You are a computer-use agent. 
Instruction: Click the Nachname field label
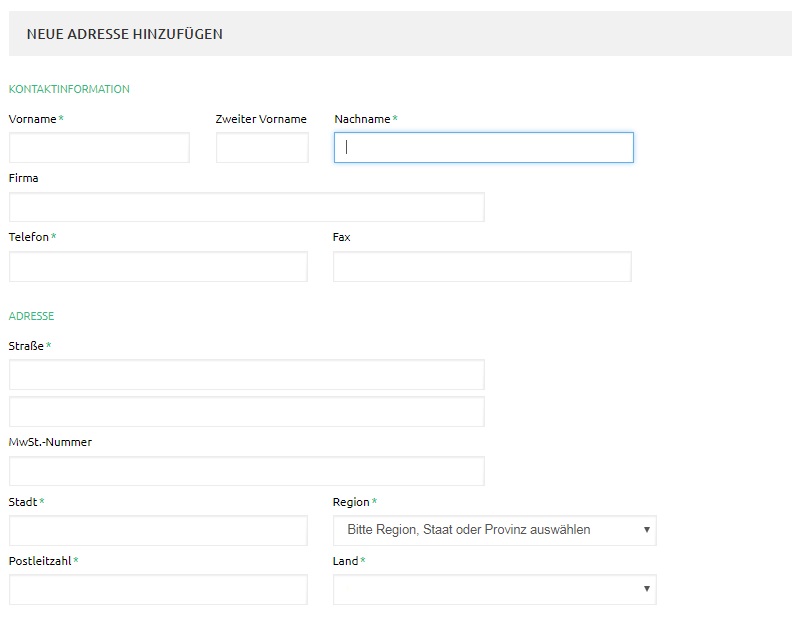coord(362,119)
